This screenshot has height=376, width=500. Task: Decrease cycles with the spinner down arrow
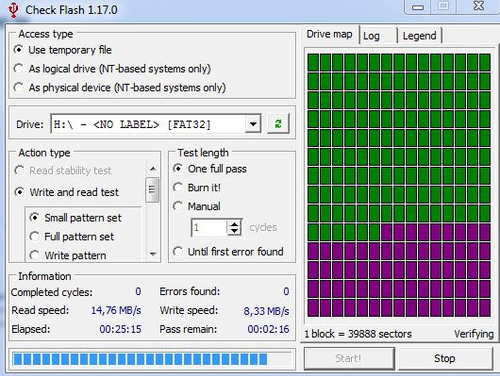(x=235, y=231)
